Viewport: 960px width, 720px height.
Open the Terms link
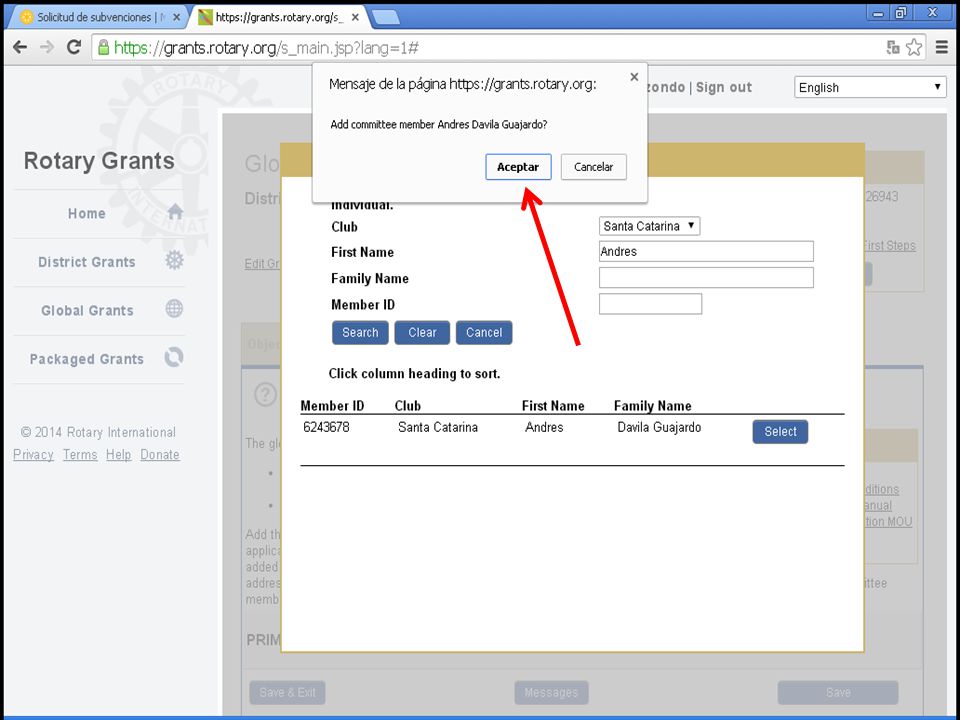tap(80, 455)
